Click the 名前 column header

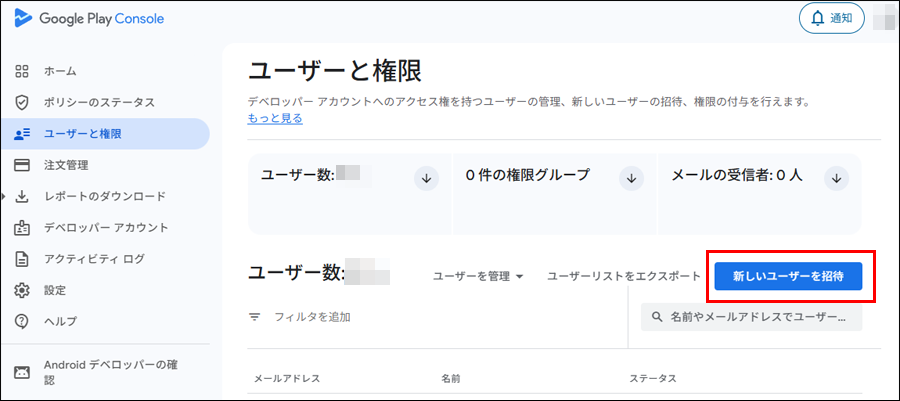451,379
